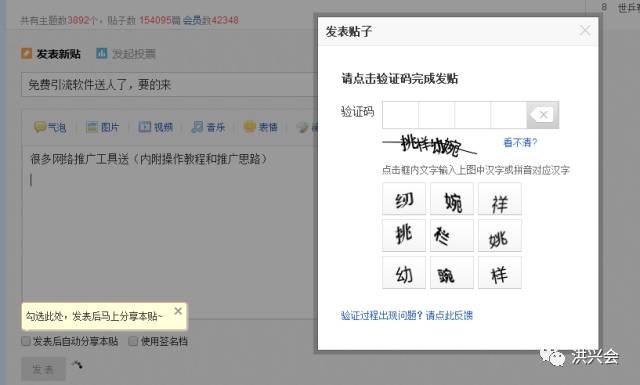Toggle the 使用签名档 checkbox
Screen dimensions: 640x385
(133, 341)
